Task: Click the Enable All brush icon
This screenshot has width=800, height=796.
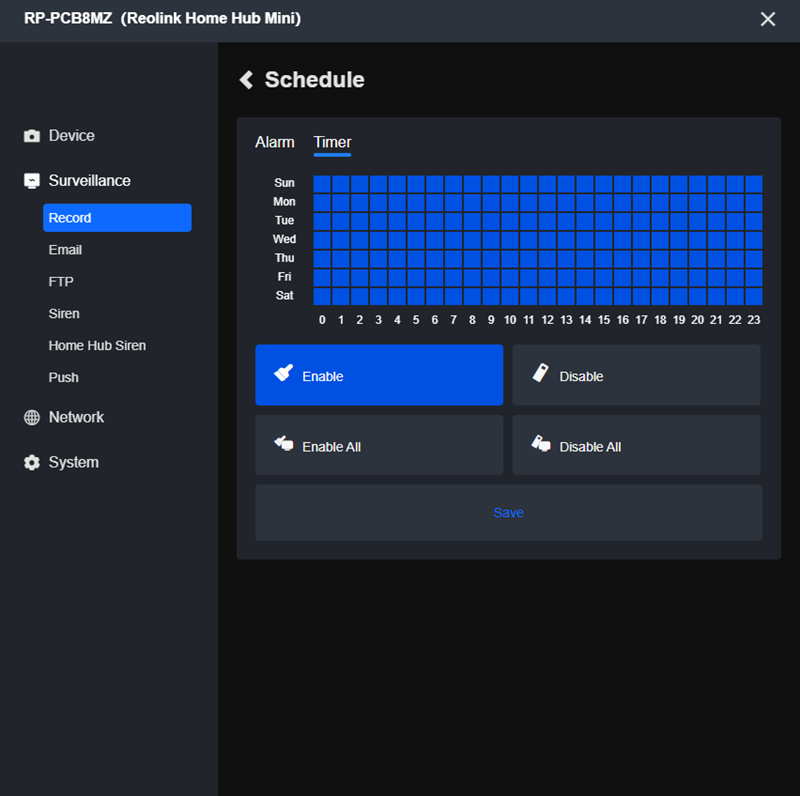Action: [284, 443]
